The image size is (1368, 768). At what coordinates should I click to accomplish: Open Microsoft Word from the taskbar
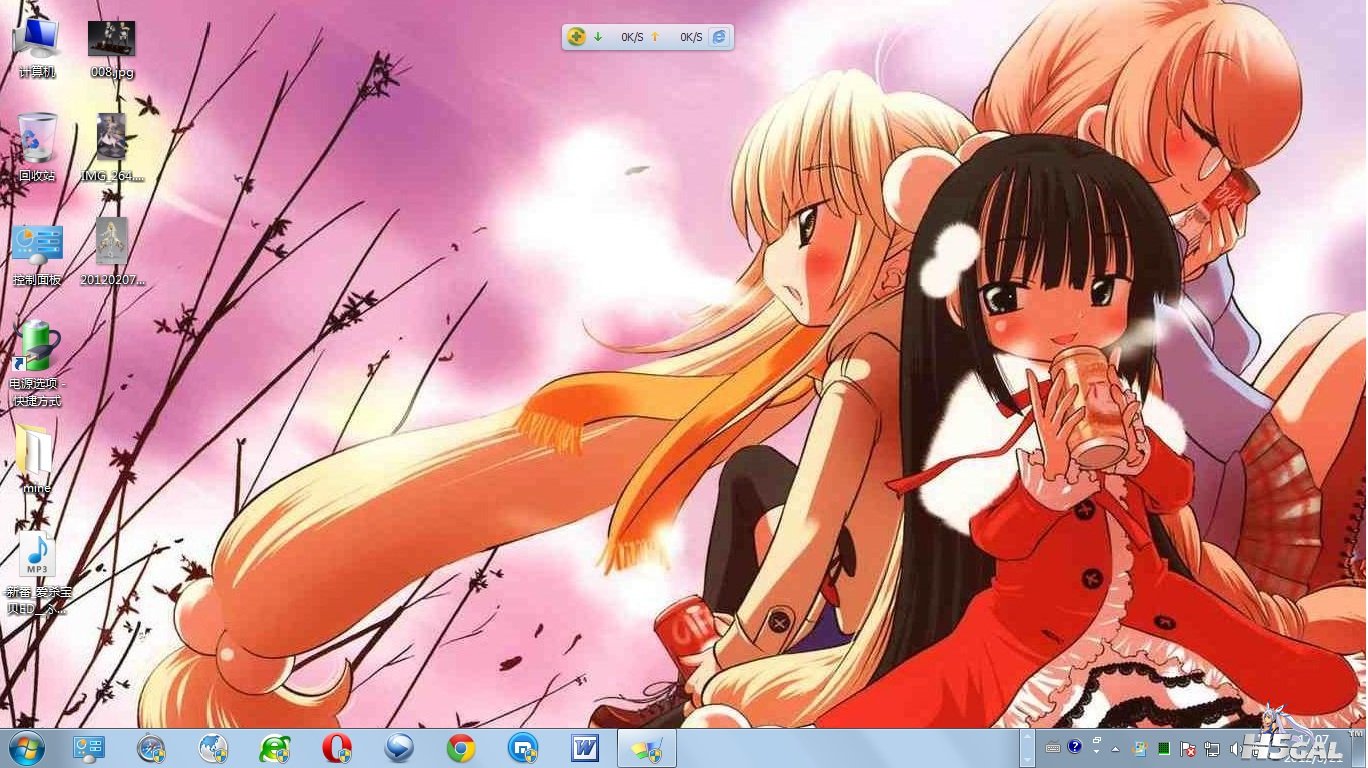tap(585, 748)
